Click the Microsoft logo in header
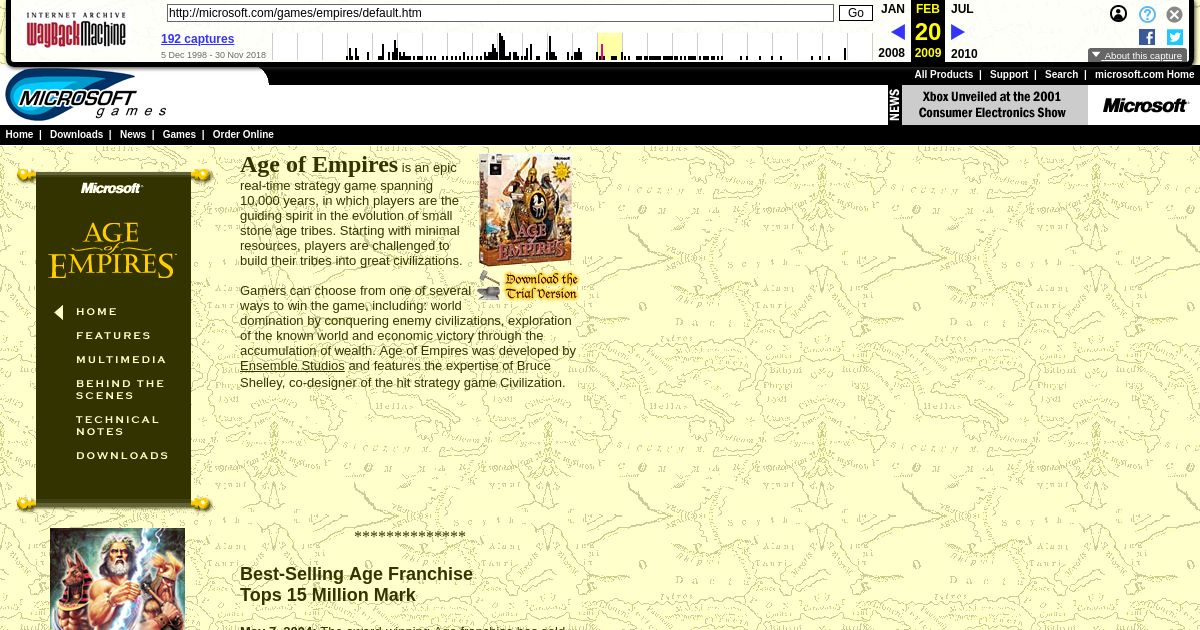This screenshot has height=630, width=1200. click(x=1145, y=105)
